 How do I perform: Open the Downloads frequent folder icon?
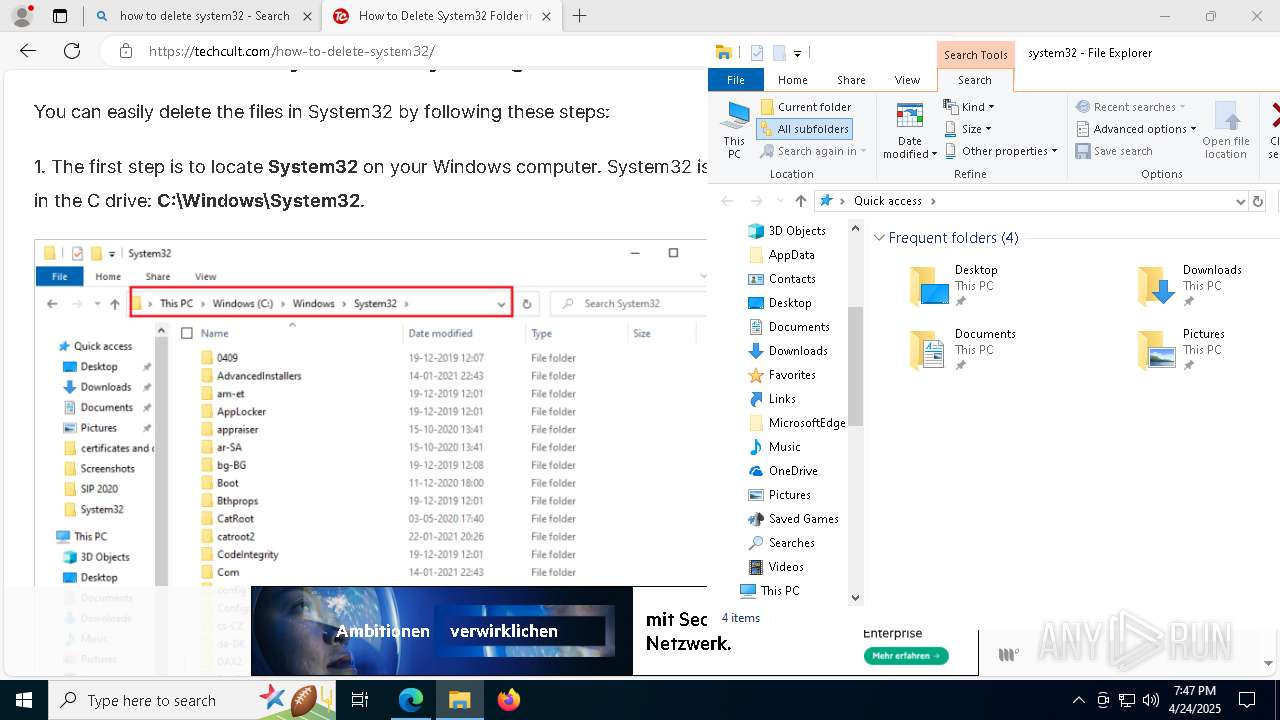click(x=1157, y=286)
